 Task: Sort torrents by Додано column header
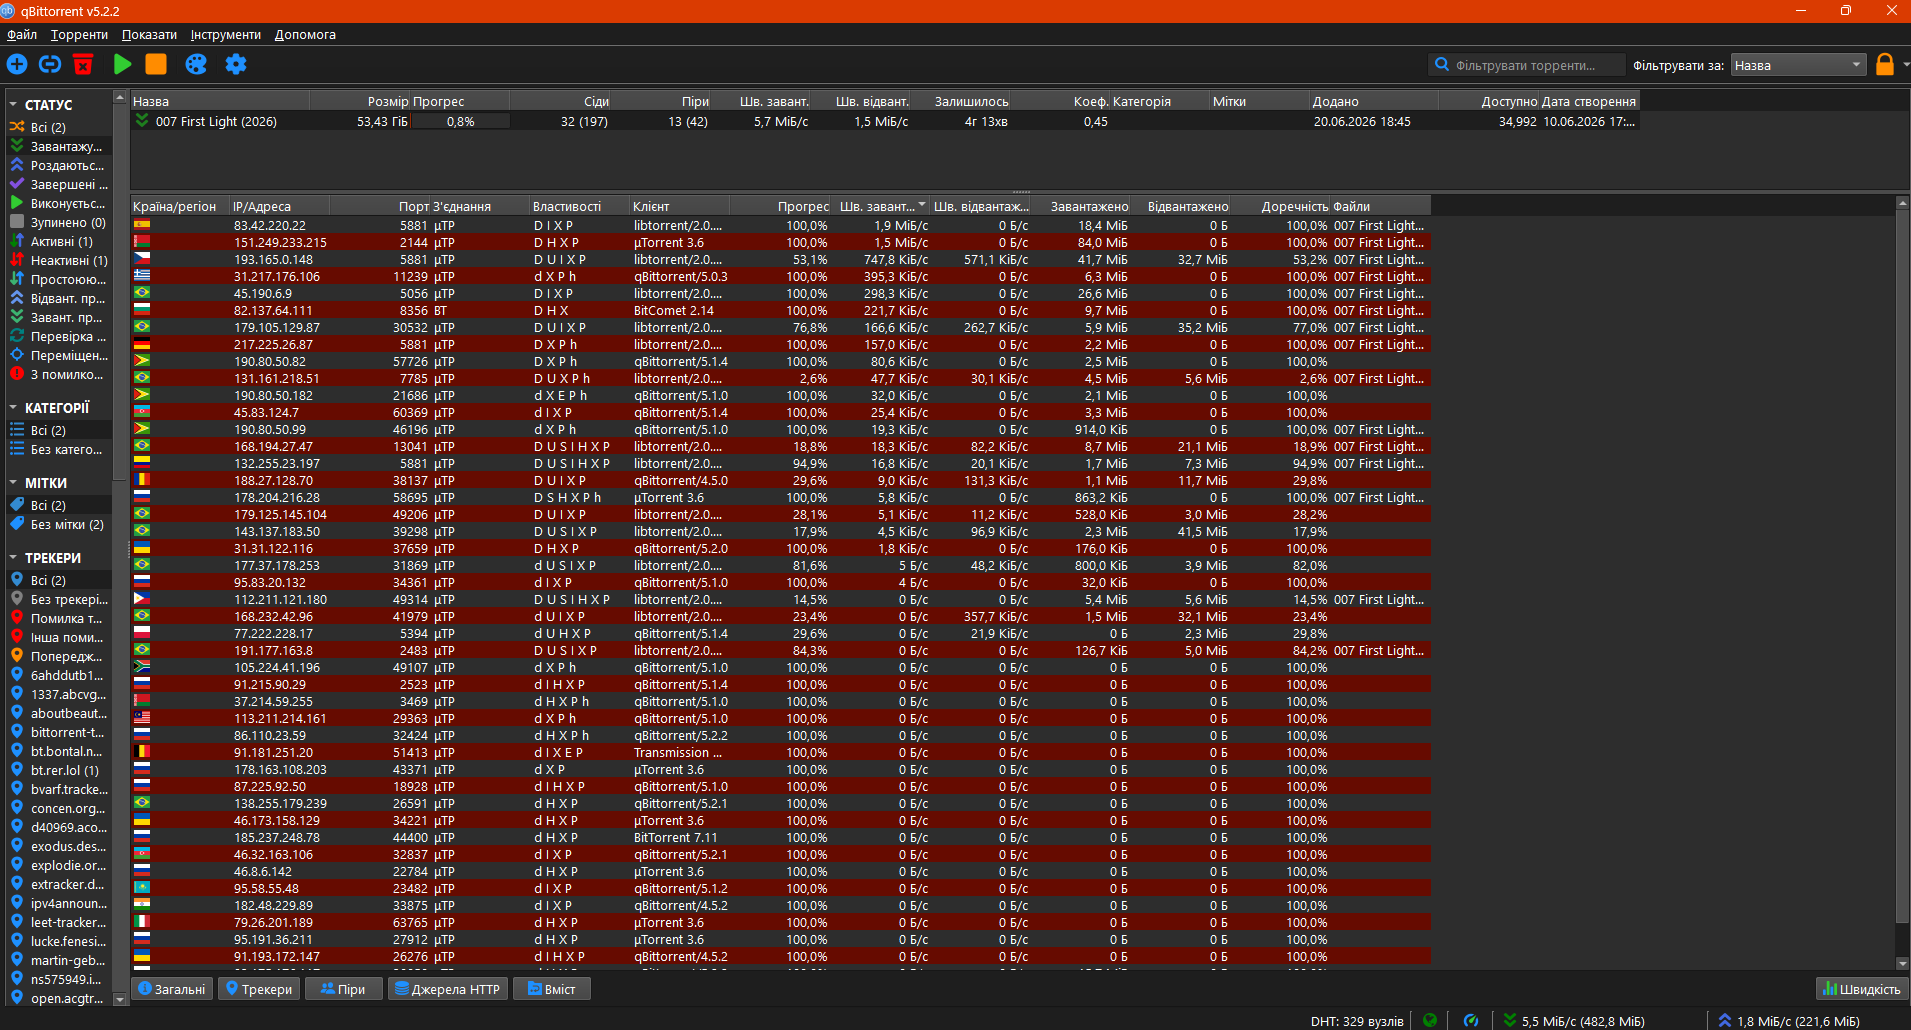1374,101
